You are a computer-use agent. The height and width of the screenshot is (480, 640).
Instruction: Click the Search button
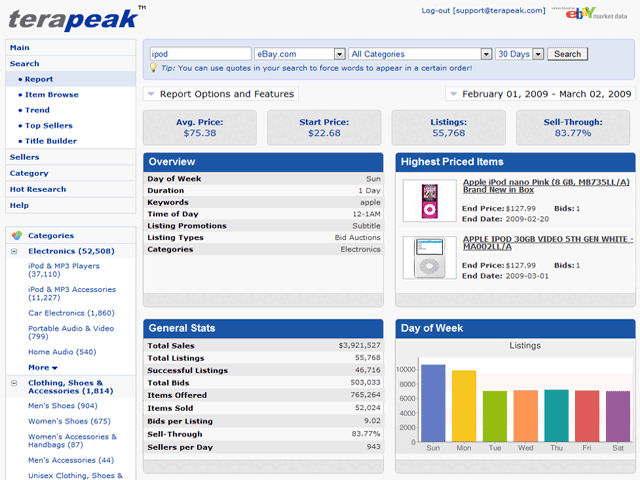point(567,54)
